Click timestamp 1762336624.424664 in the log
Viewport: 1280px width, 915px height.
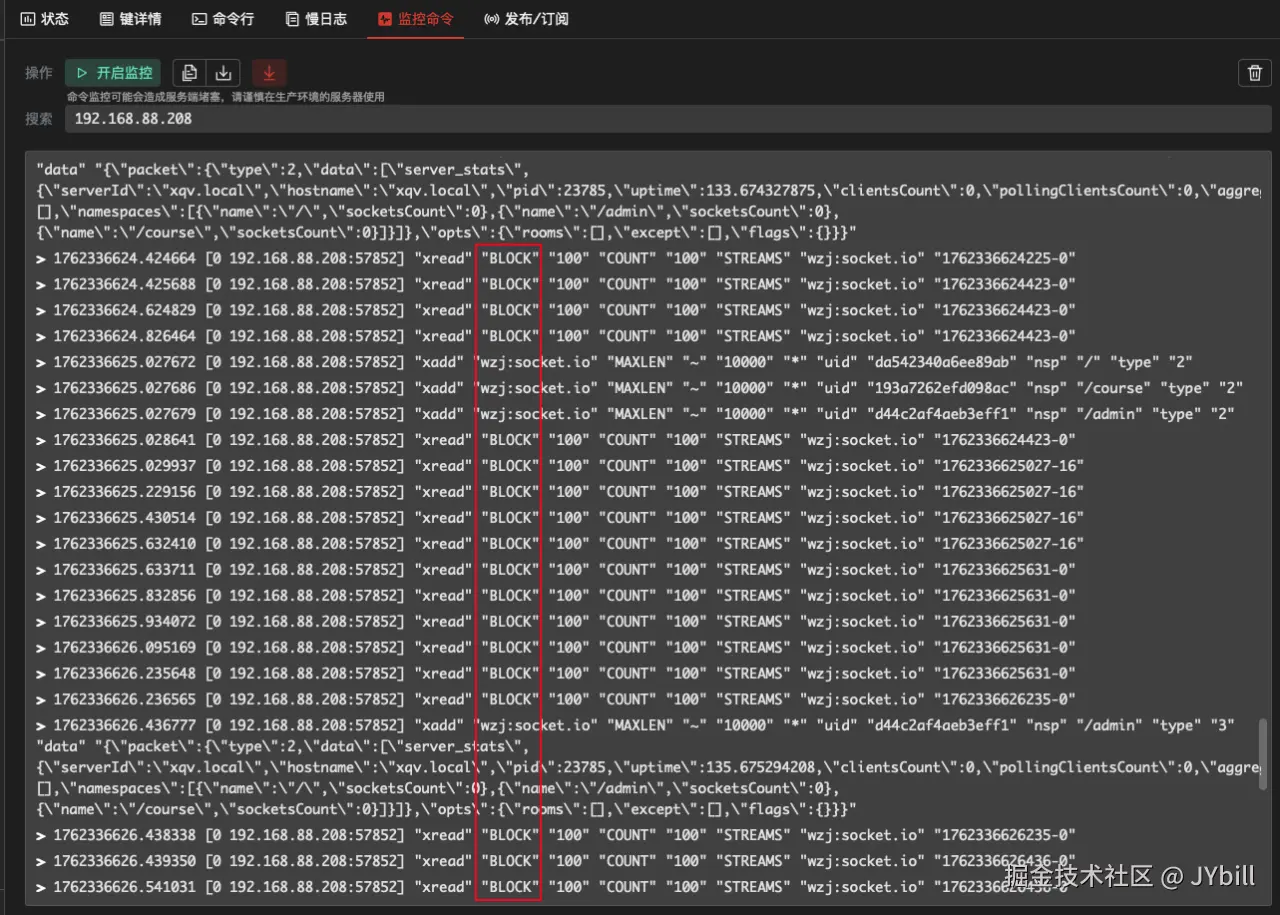point(127,258)
